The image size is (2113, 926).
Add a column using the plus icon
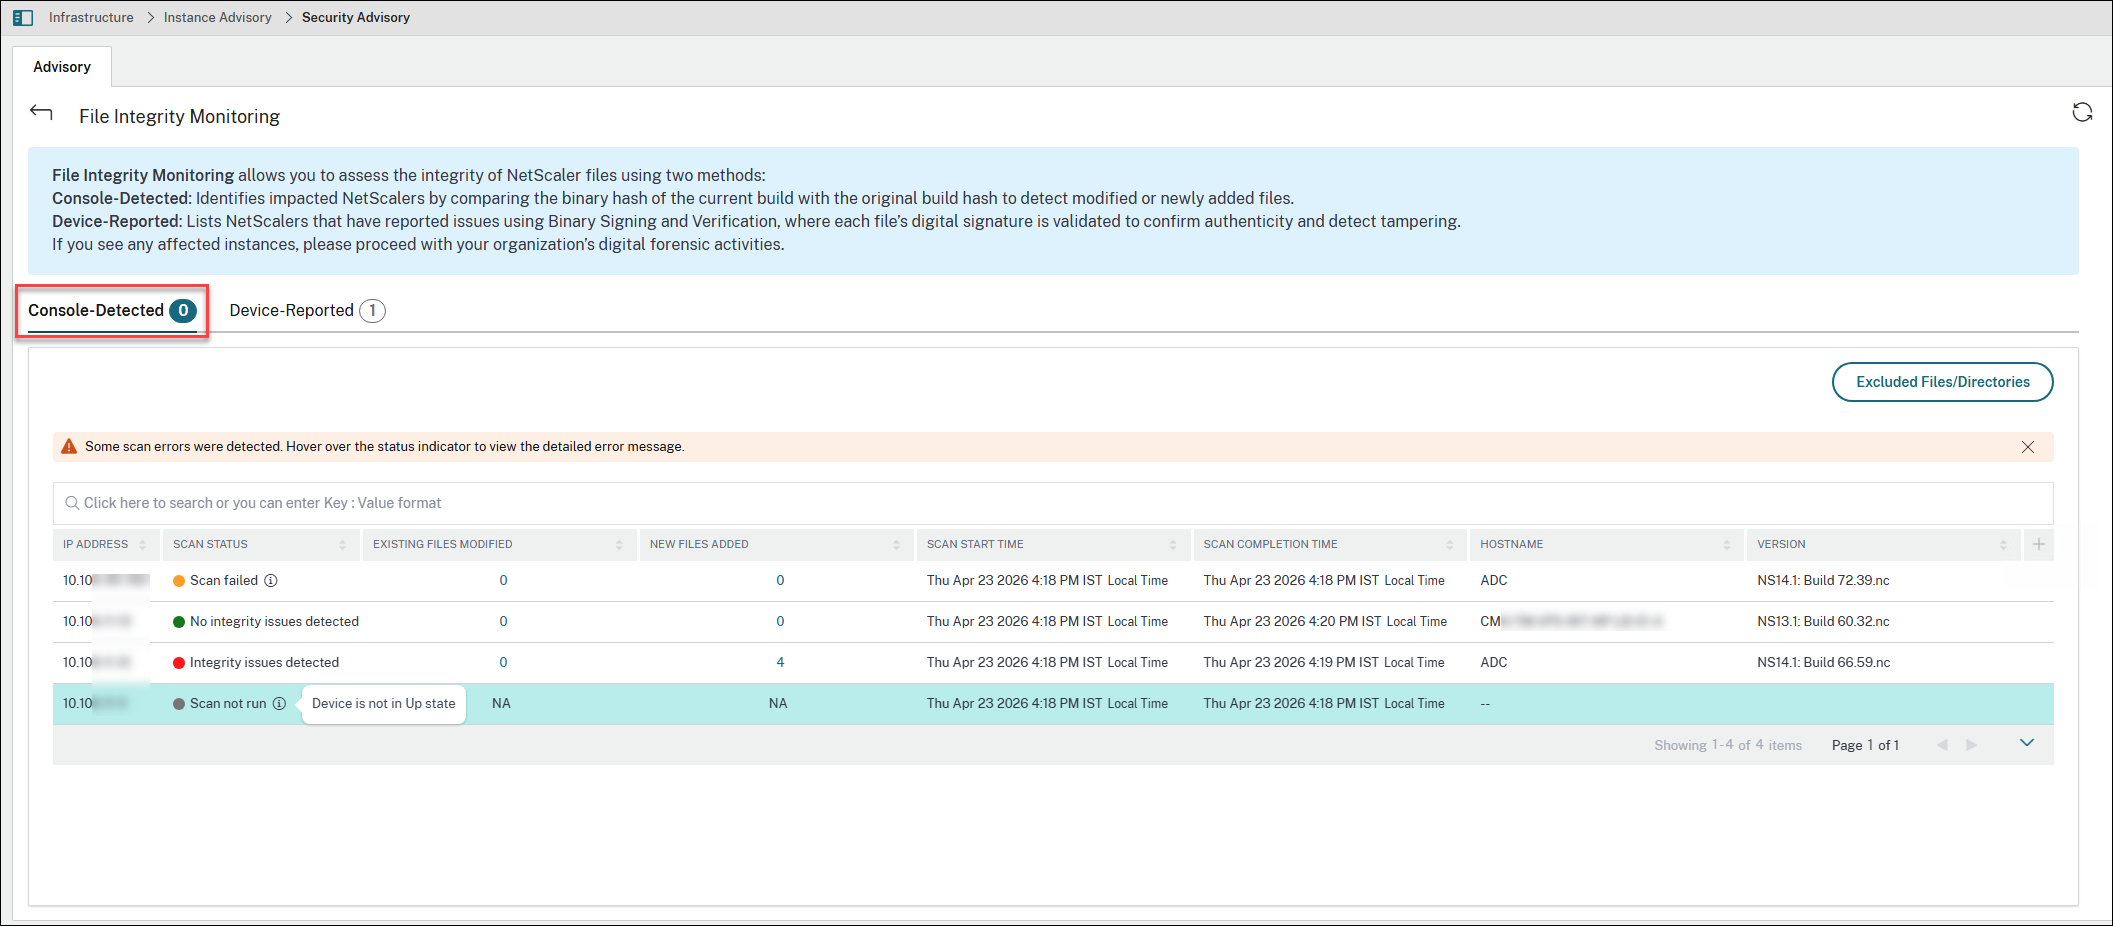click(x=2039, y=544)
